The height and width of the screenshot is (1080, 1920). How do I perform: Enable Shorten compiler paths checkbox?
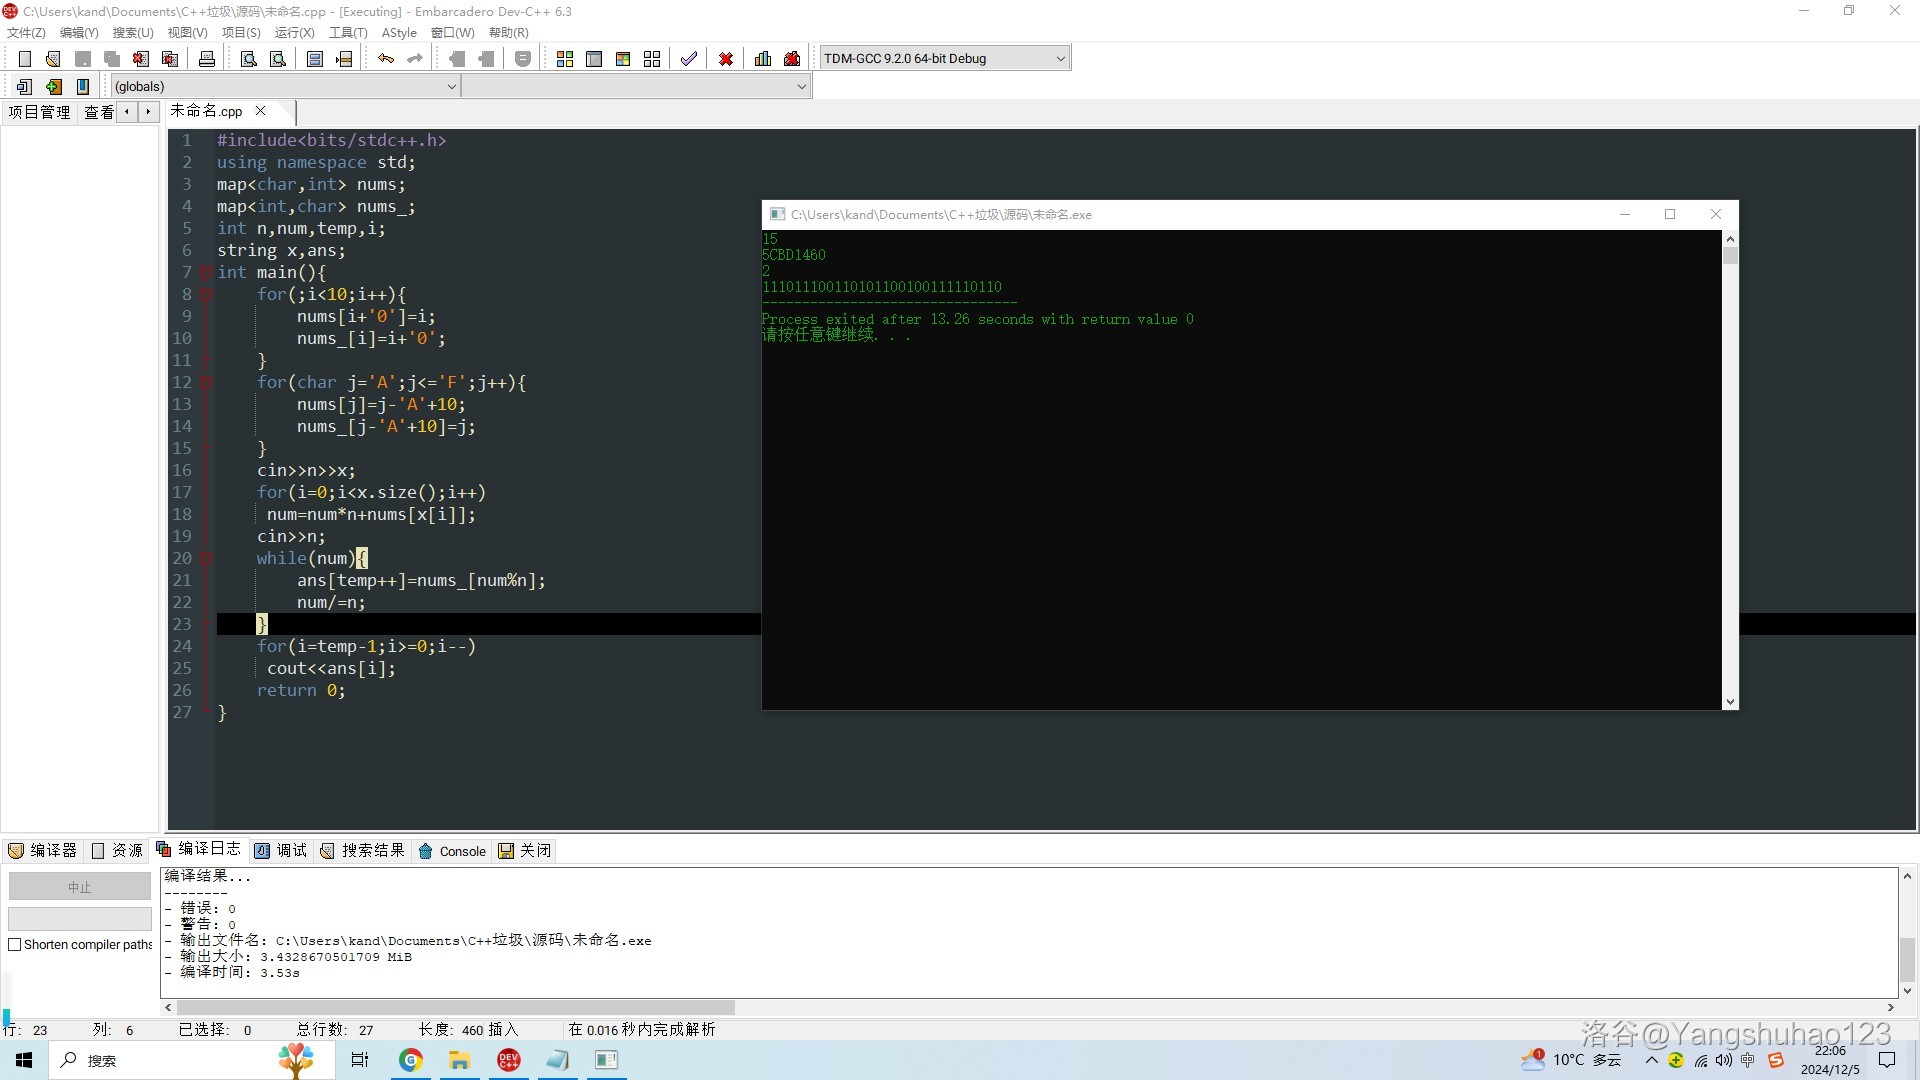click(15, 944)
